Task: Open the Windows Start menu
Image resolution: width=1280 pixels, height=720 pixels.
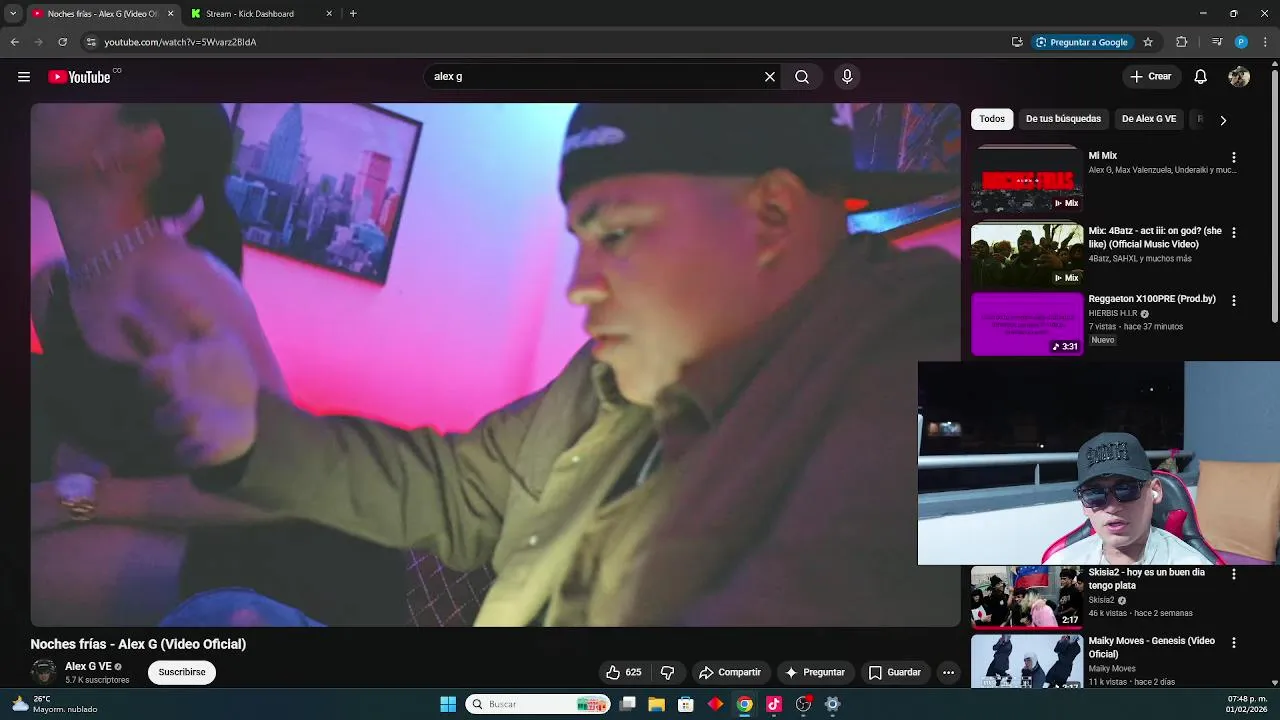Action: [x=448, y=704]
